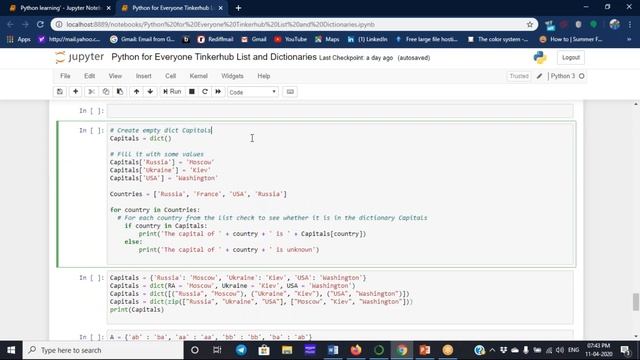
Task: Open the Rediffmail bookmark
Action: pos(215,39)
